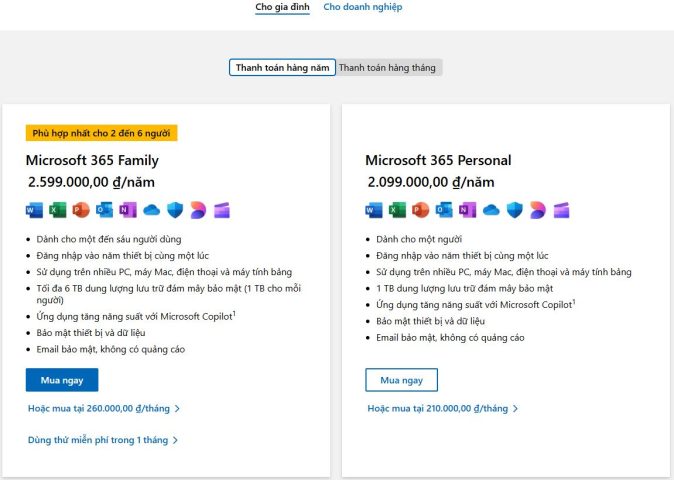Image resolution: width=674 pixels, height=480 pixels.
Task: Click the Outlook icon in the Personal plan
Action: coord(444,210)
